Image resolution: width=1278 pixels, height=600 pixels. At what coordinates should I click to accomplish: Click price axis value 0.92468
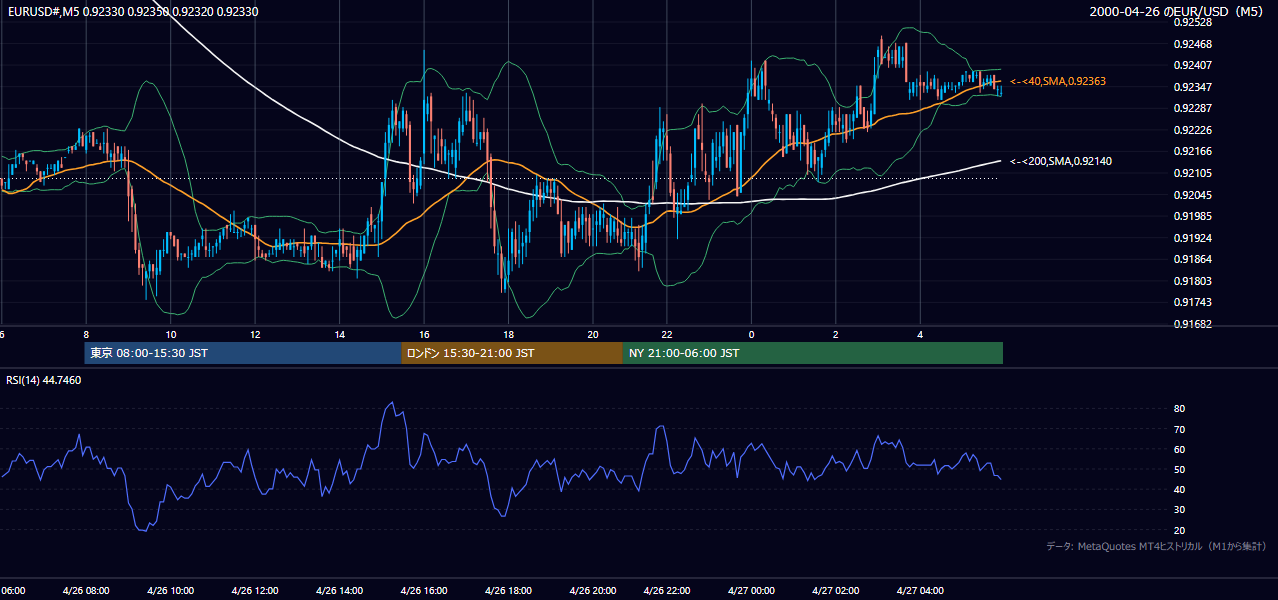tap(1194, 44)
